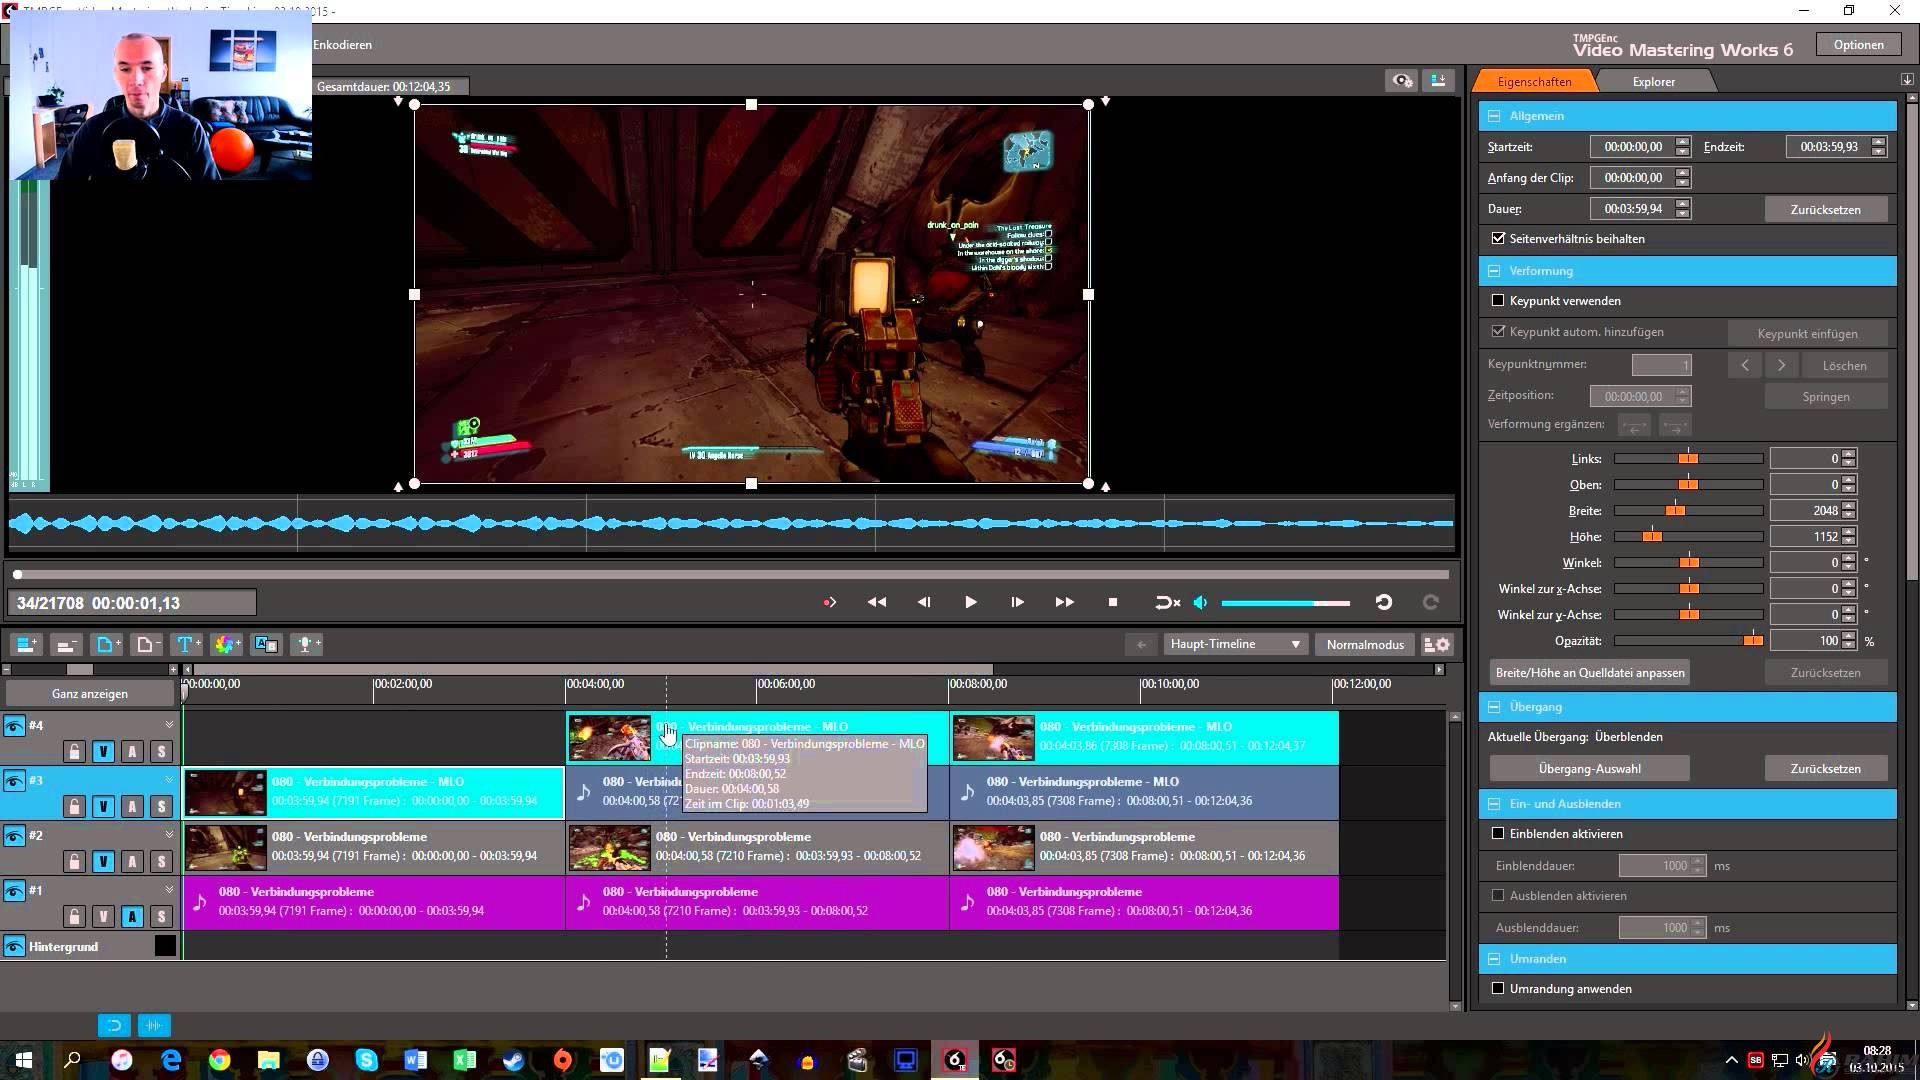Select the Eigenschaften tab

click(1534, 82)
